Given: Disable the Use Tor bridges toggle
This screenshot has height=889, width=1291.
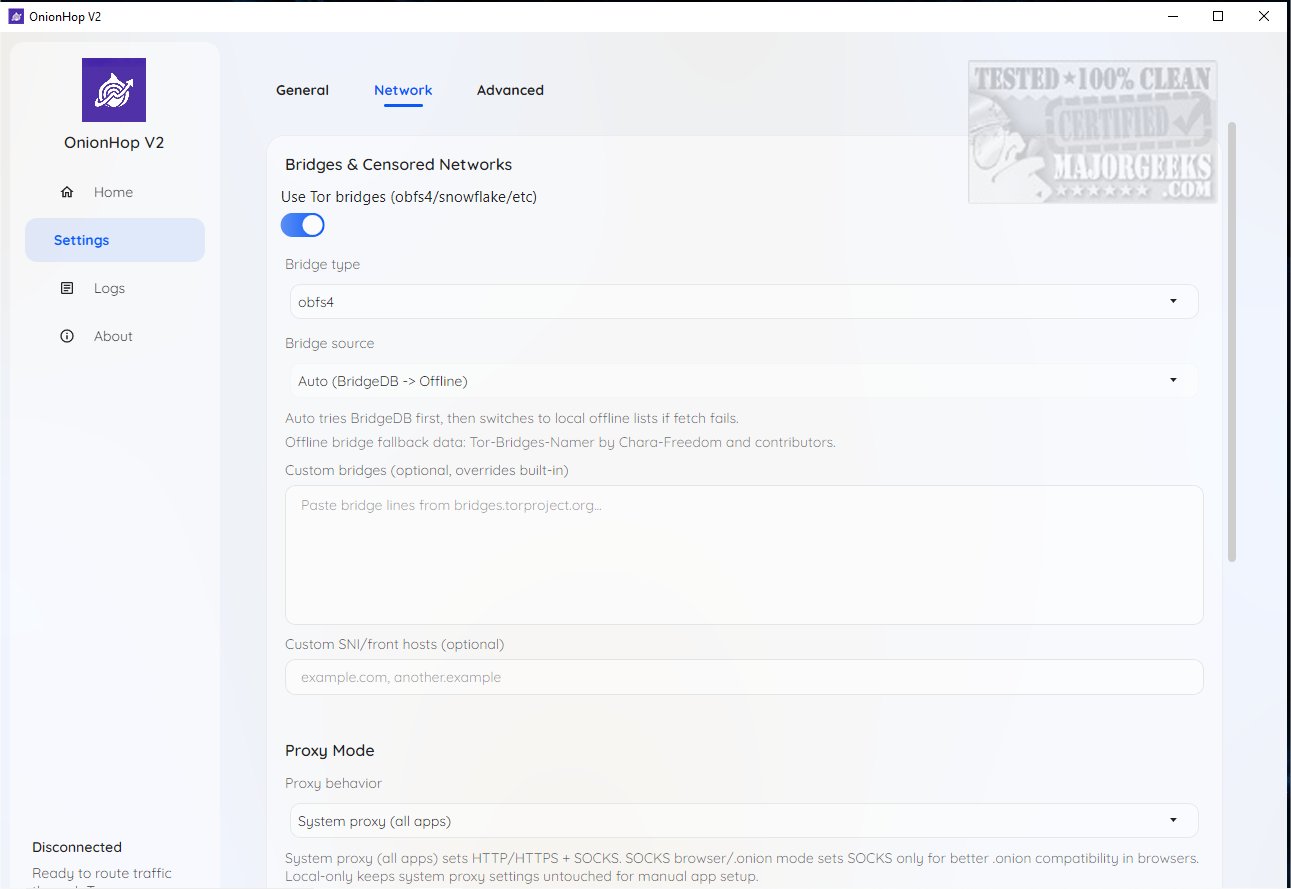Looking at the screenshot, I should (303, 225).
